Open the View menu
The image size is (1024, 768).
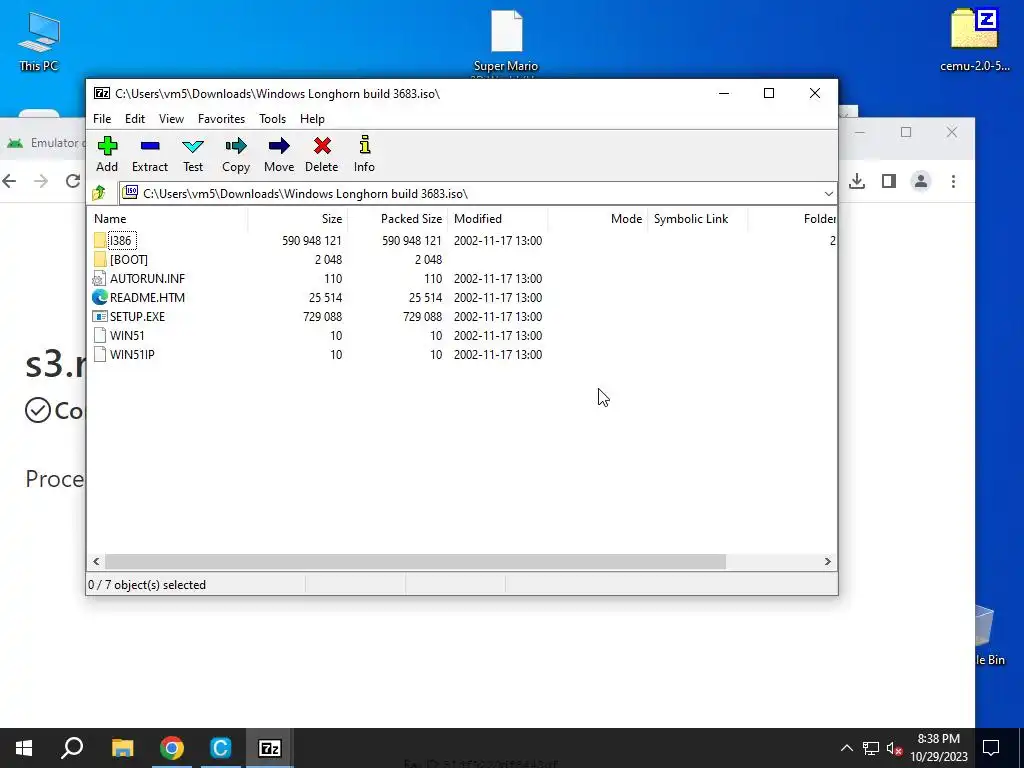pos(171,119)
